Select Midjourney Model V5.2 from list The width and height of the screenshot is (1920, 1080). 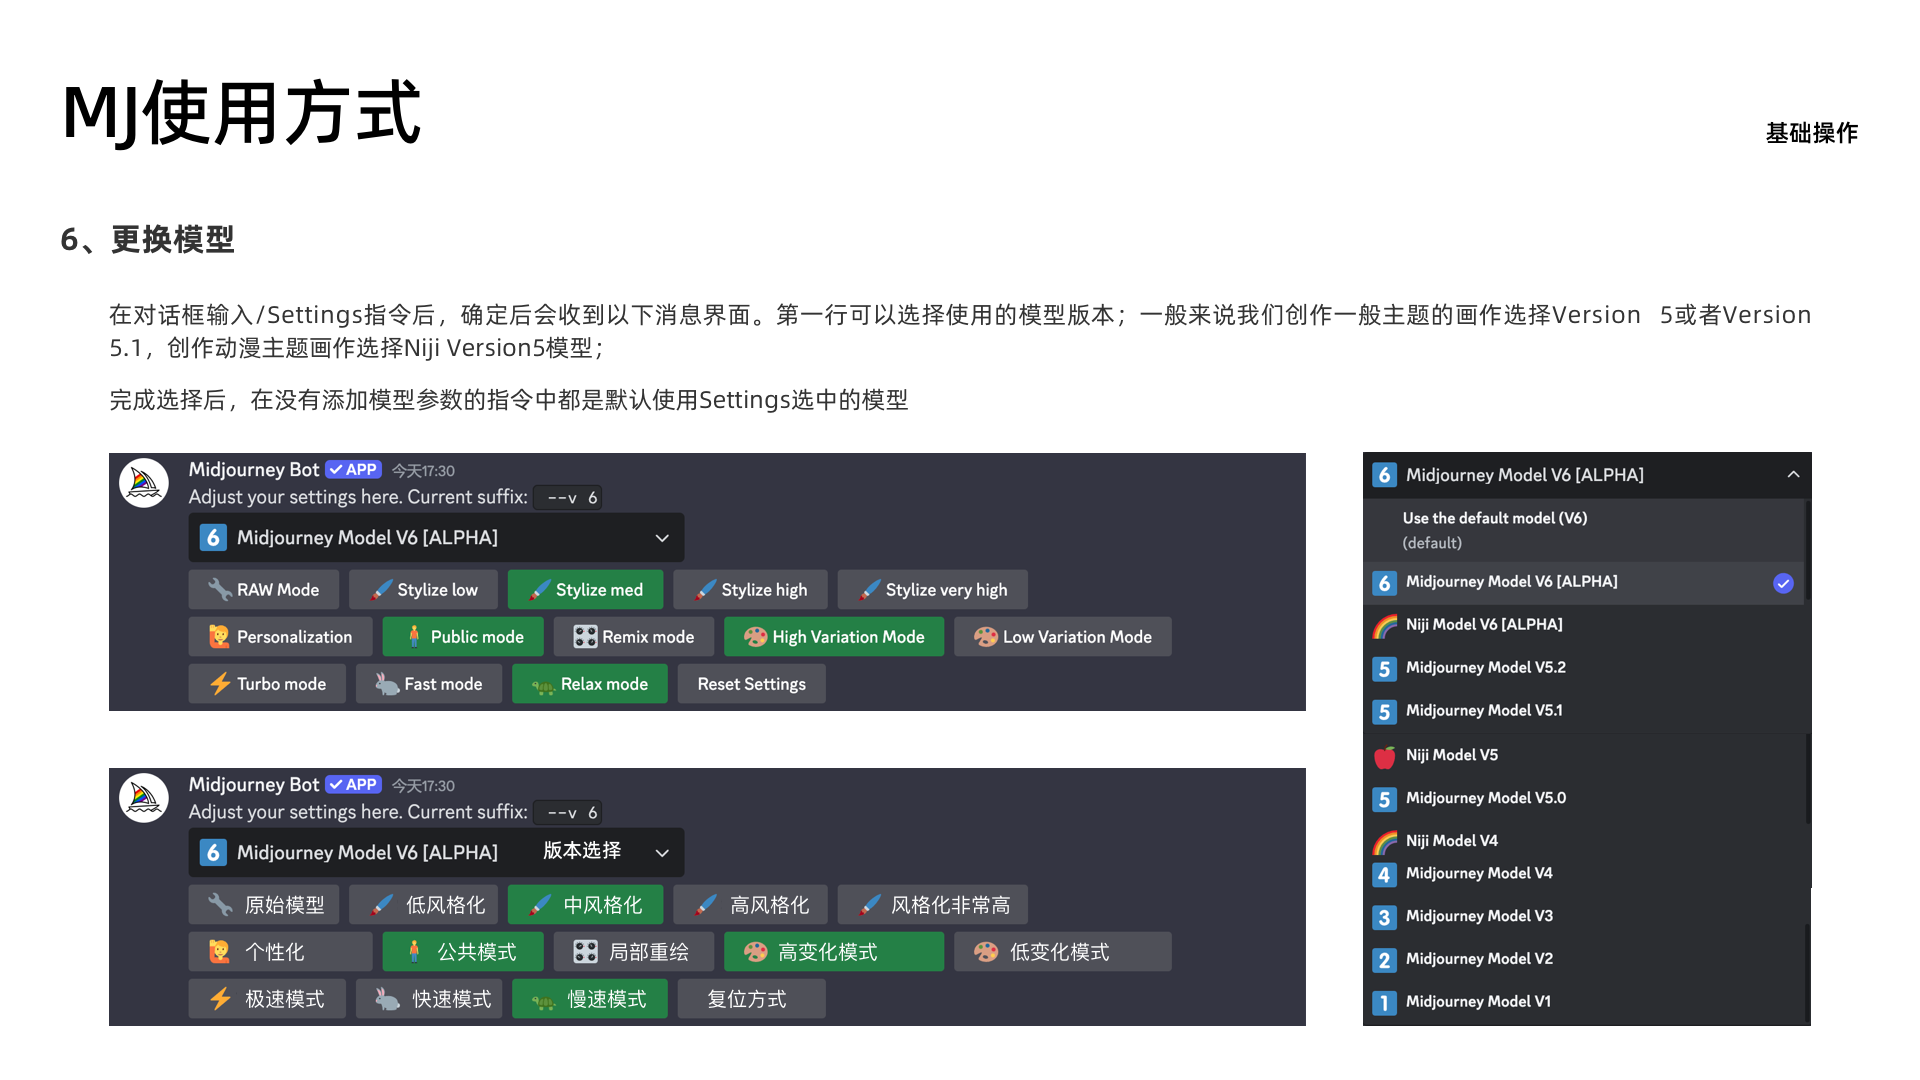[1485, 668]
